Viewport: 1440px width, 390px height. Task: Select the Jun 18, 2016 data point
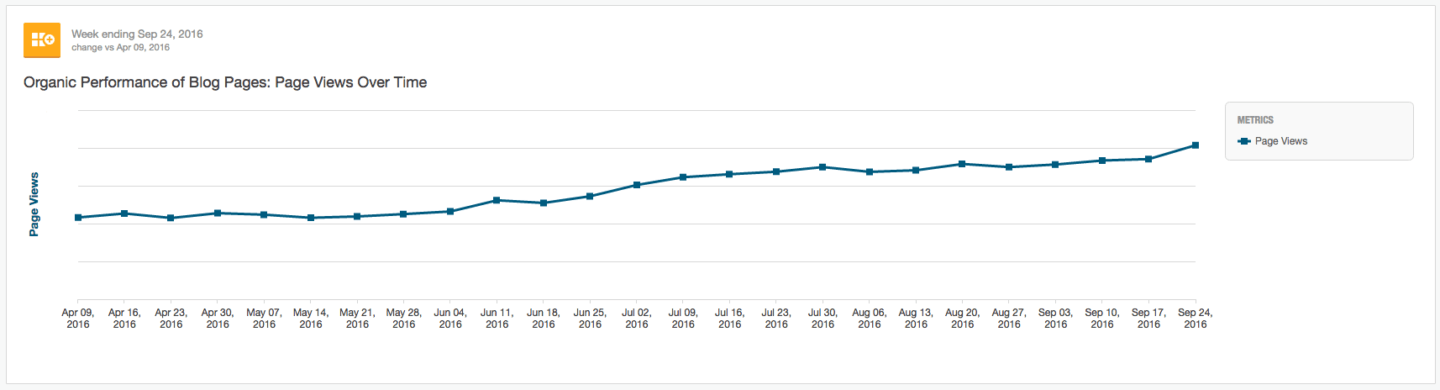(x=543, y=203)
